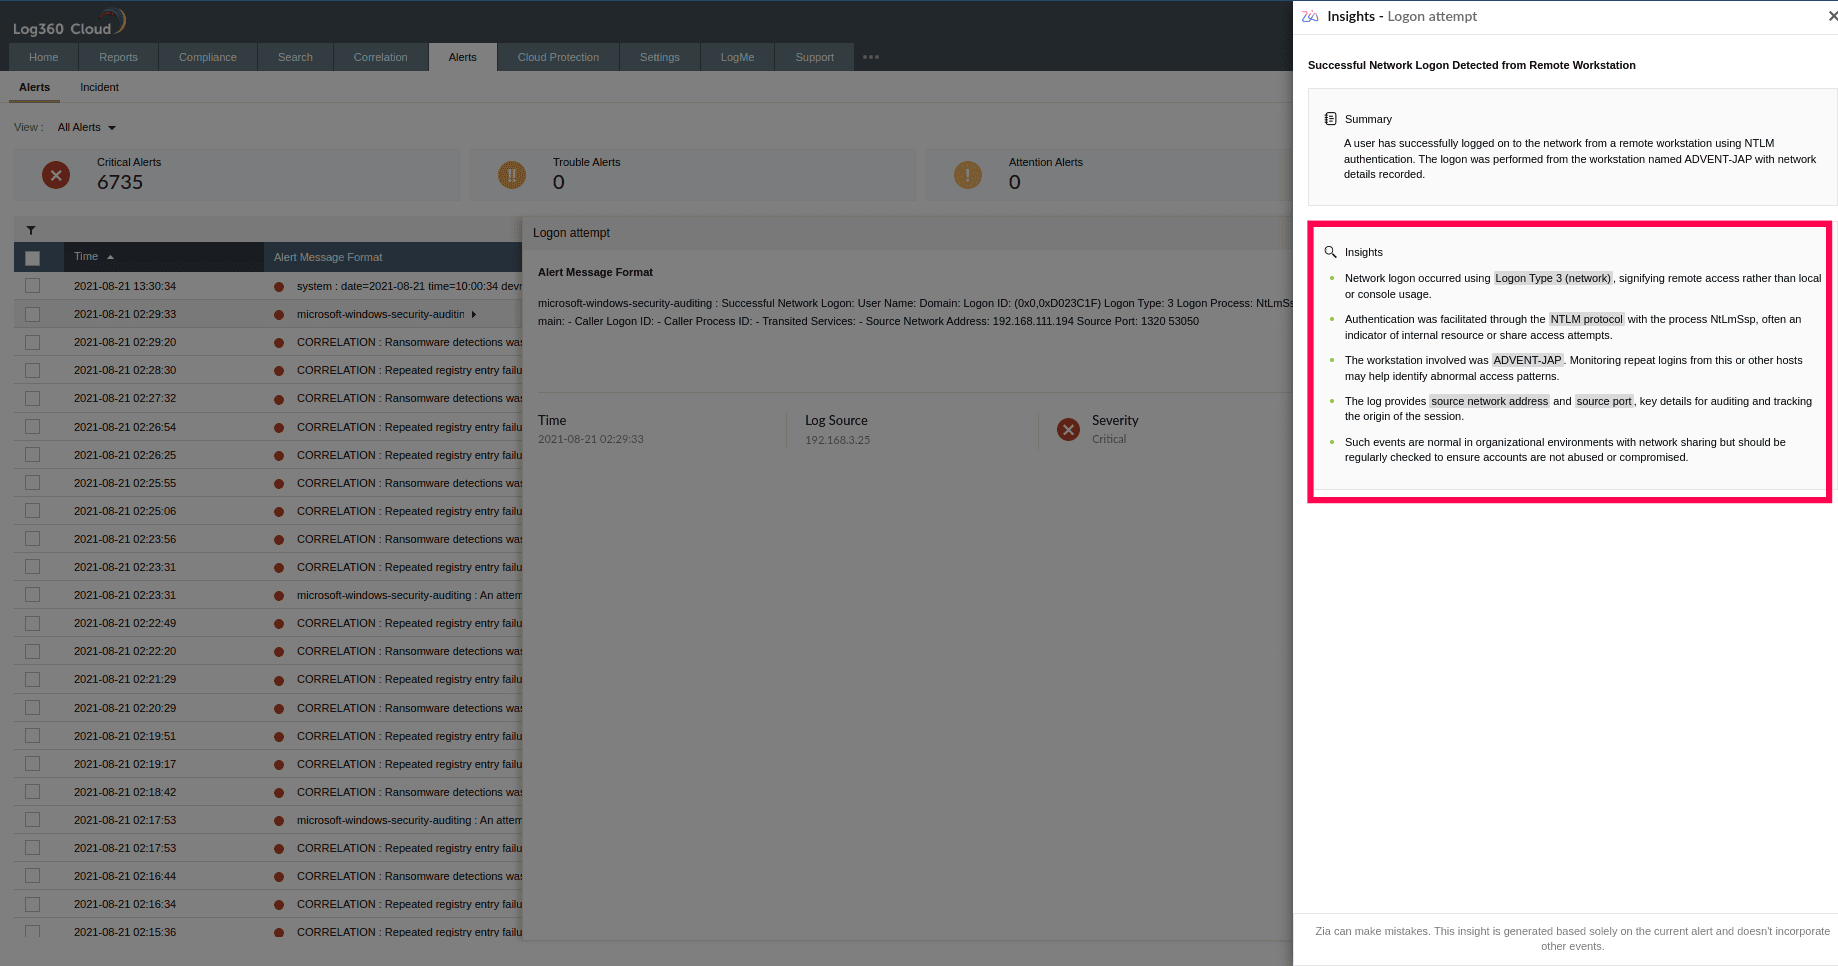Select the 02:28:30 alert checkbox
The image size is (1838, 966).
click(32, 370)
